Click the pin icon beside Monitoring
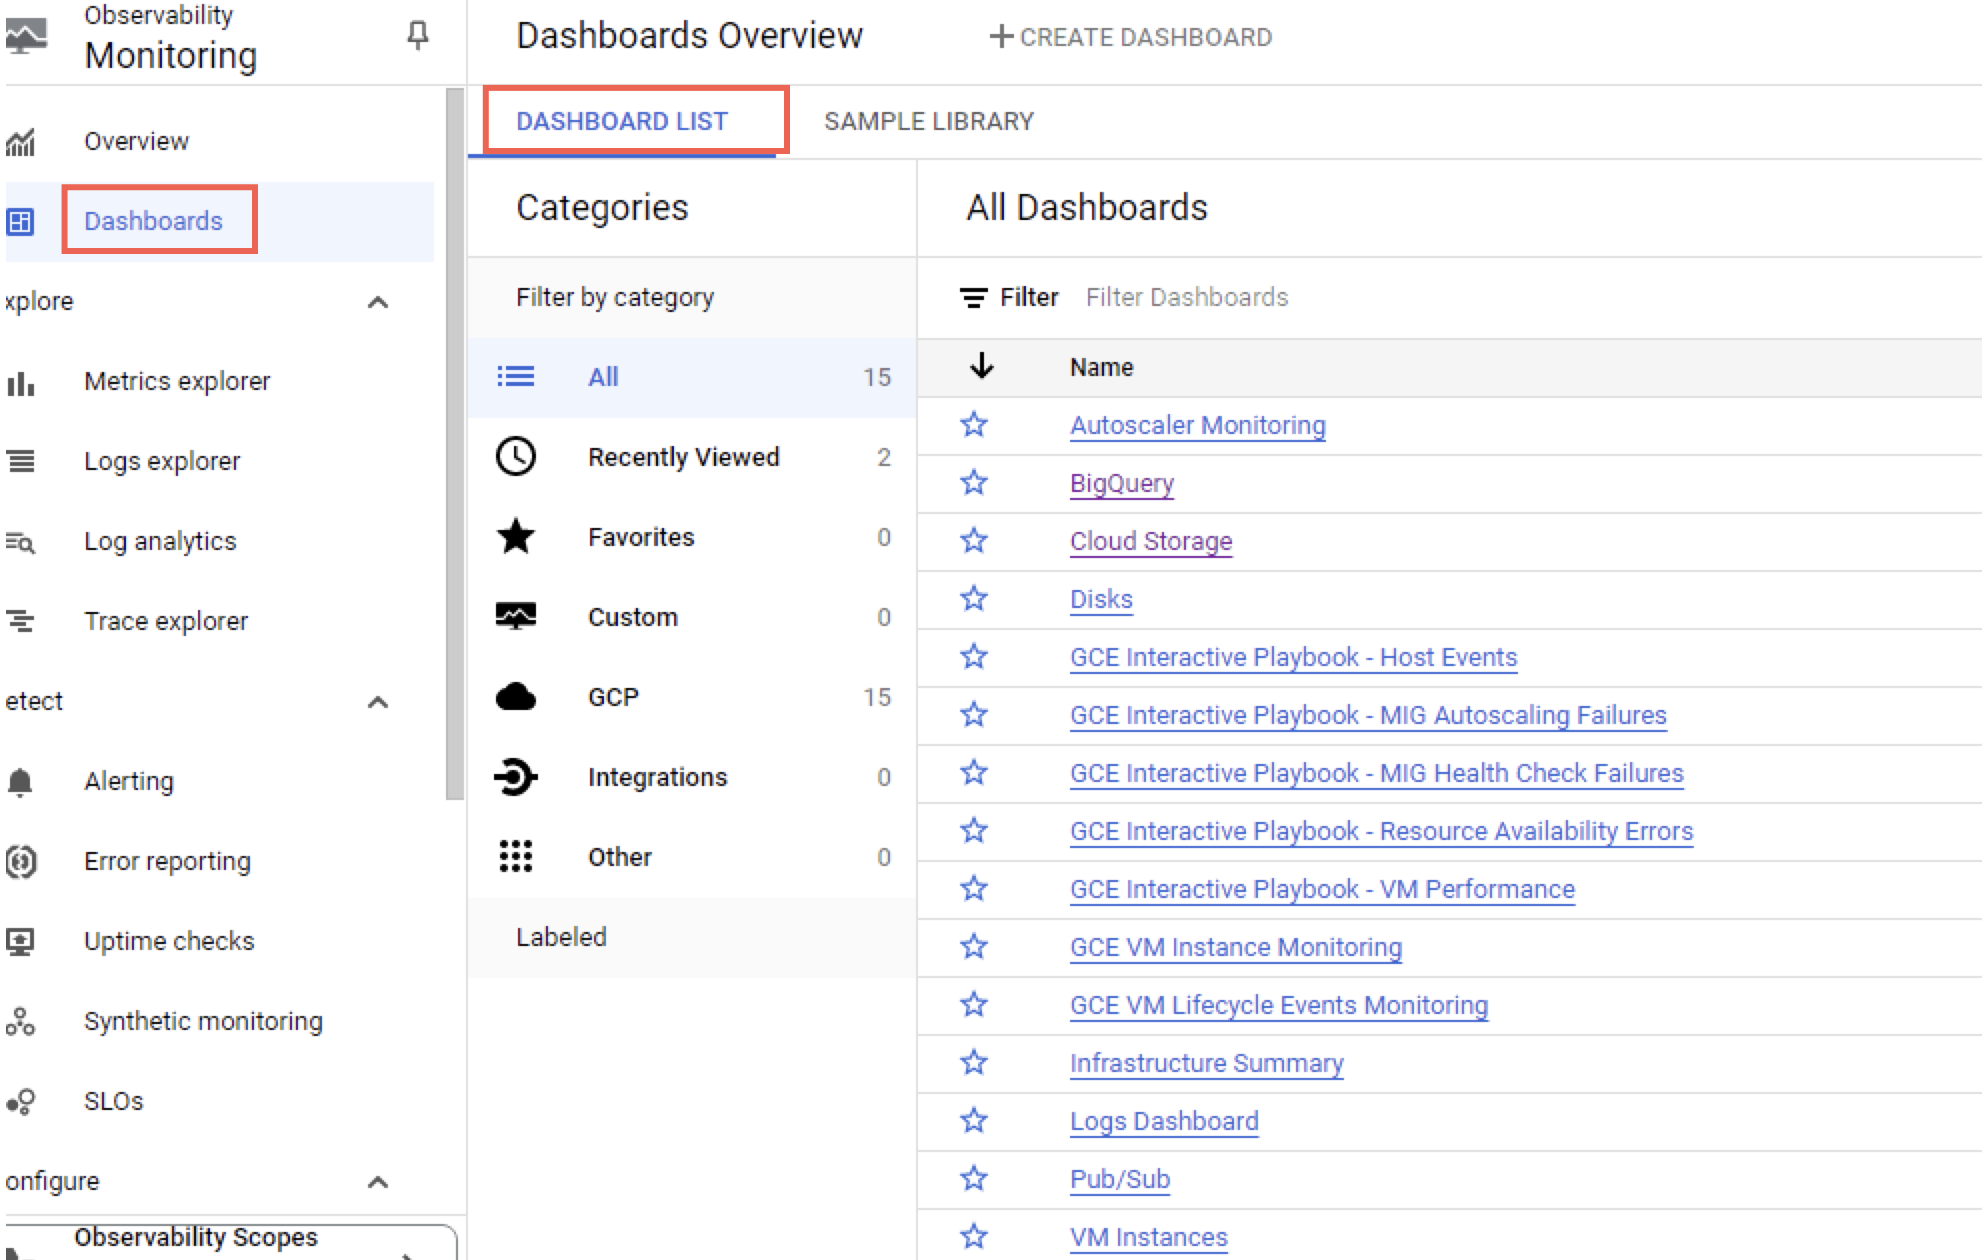 (418, 36)
